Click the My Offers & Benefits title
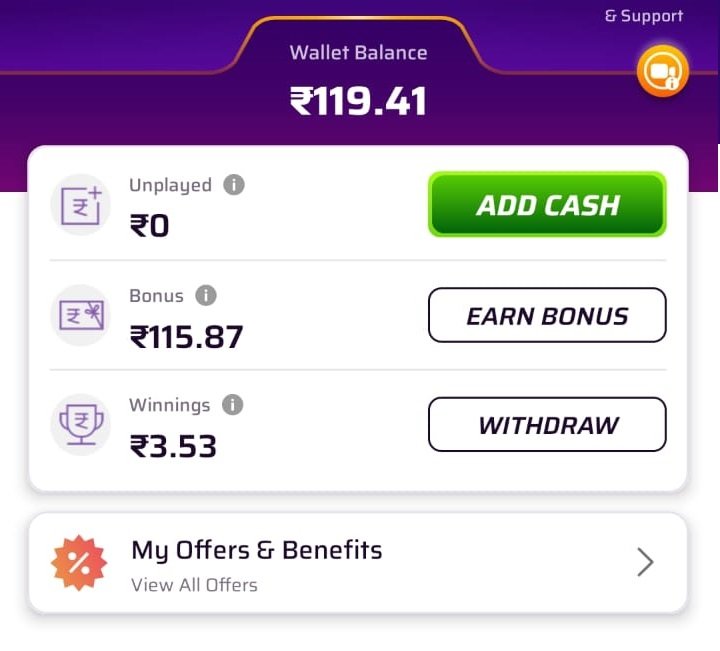Viewport: 720px width, 651px height. coord(257,550)
